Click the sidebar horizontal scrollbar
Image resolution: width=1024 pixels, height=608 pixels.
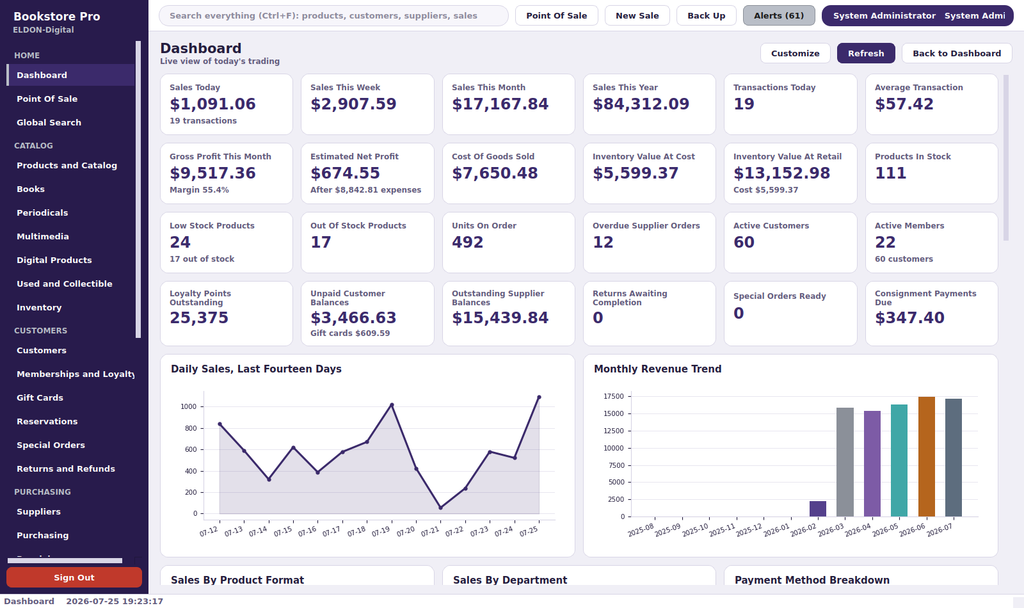(x=65, y=560)
